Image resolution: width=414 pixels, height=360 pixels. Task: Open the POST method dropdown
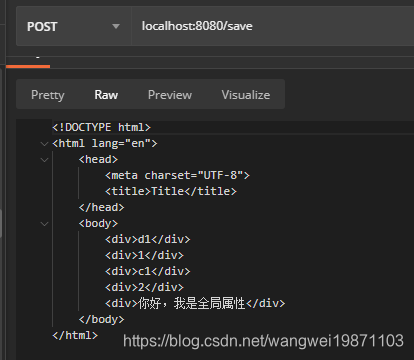click(x=73, y=26)
